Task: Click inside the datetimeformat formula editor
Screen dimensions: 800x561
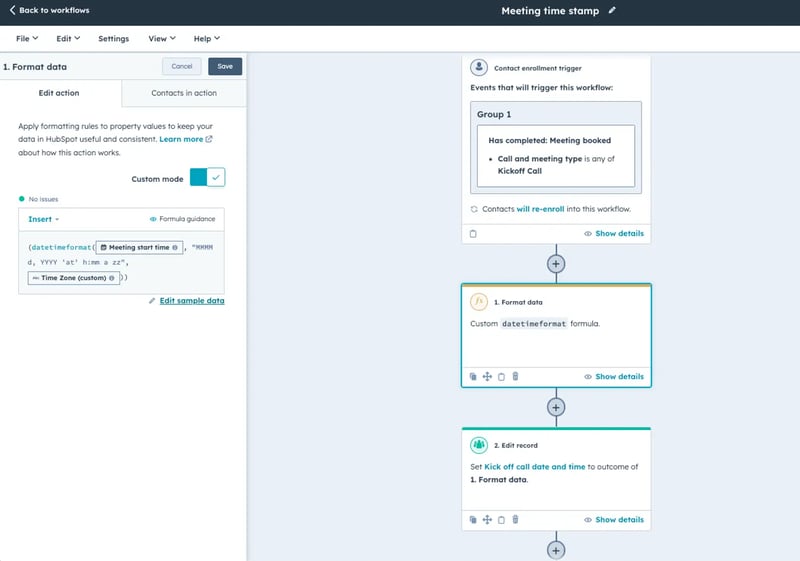Action: click(121, 263)
